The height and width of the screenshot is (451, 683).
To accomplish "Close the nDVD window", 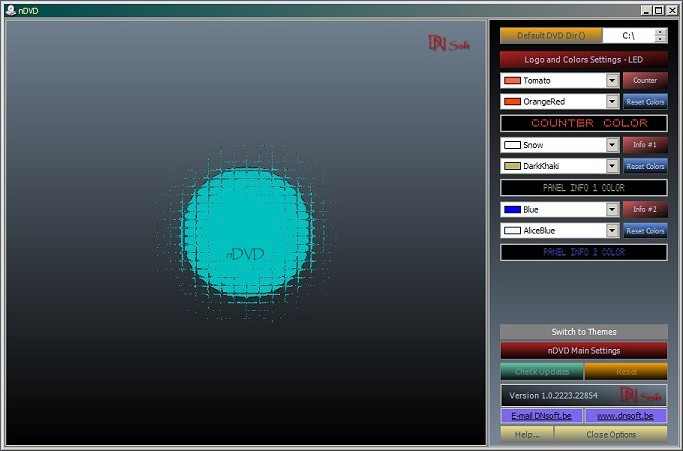I will pyautogui.click(x=672, y=10).
